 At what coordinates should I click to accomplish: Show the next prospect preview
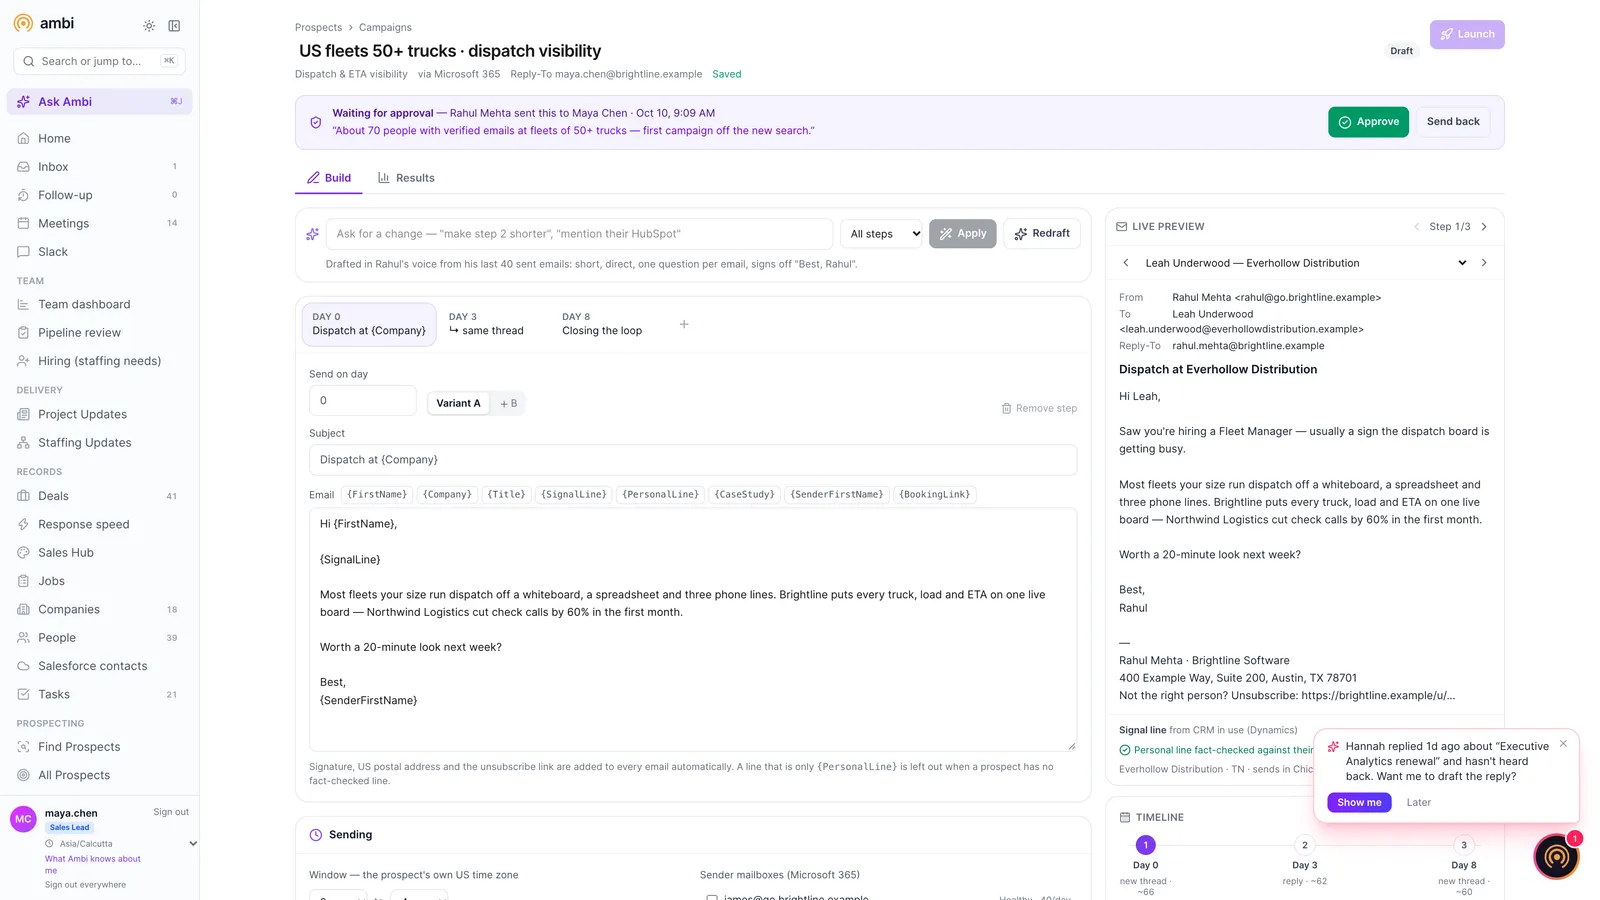1484,263
